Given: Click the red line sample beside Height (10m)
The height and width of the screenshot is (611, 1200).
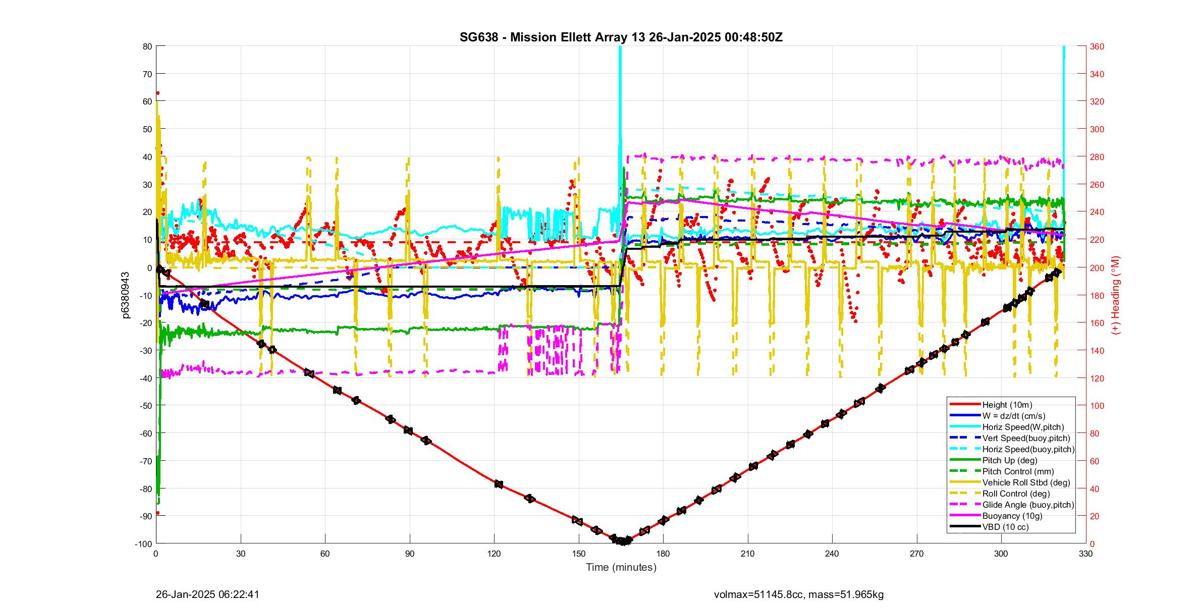Looking at the screenshot, I should click(x=965, y=404).
